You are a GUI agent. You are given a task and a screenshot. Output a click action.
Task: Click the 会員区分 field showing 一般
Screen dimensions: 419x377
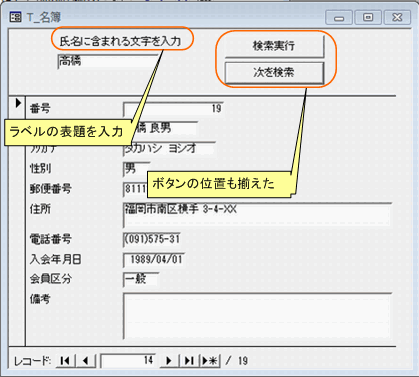[x=141, y=279]
